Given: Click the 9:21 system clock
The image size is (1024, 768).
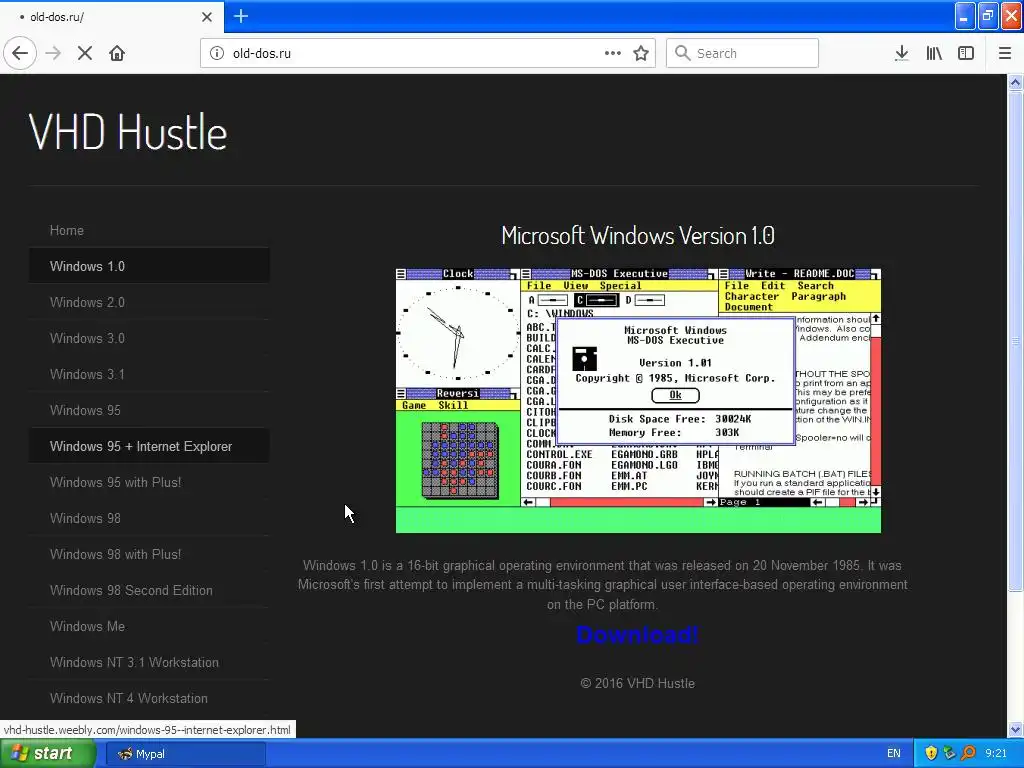Looking at the screenshot, I should (x=996, y=754).
